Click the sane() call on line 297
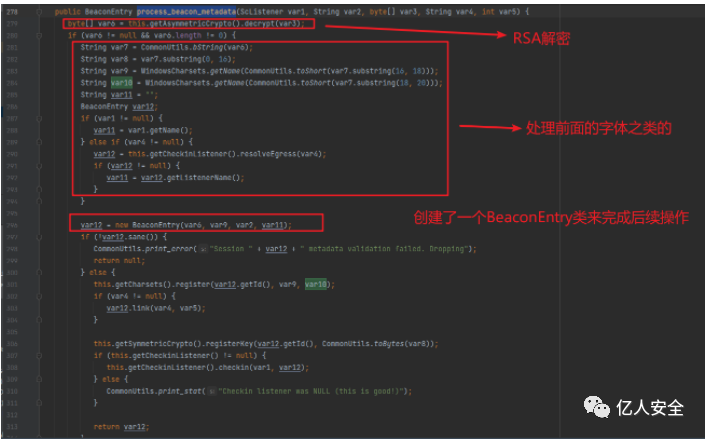Screen dimensions: 707x439 click(x=145, y=237)
